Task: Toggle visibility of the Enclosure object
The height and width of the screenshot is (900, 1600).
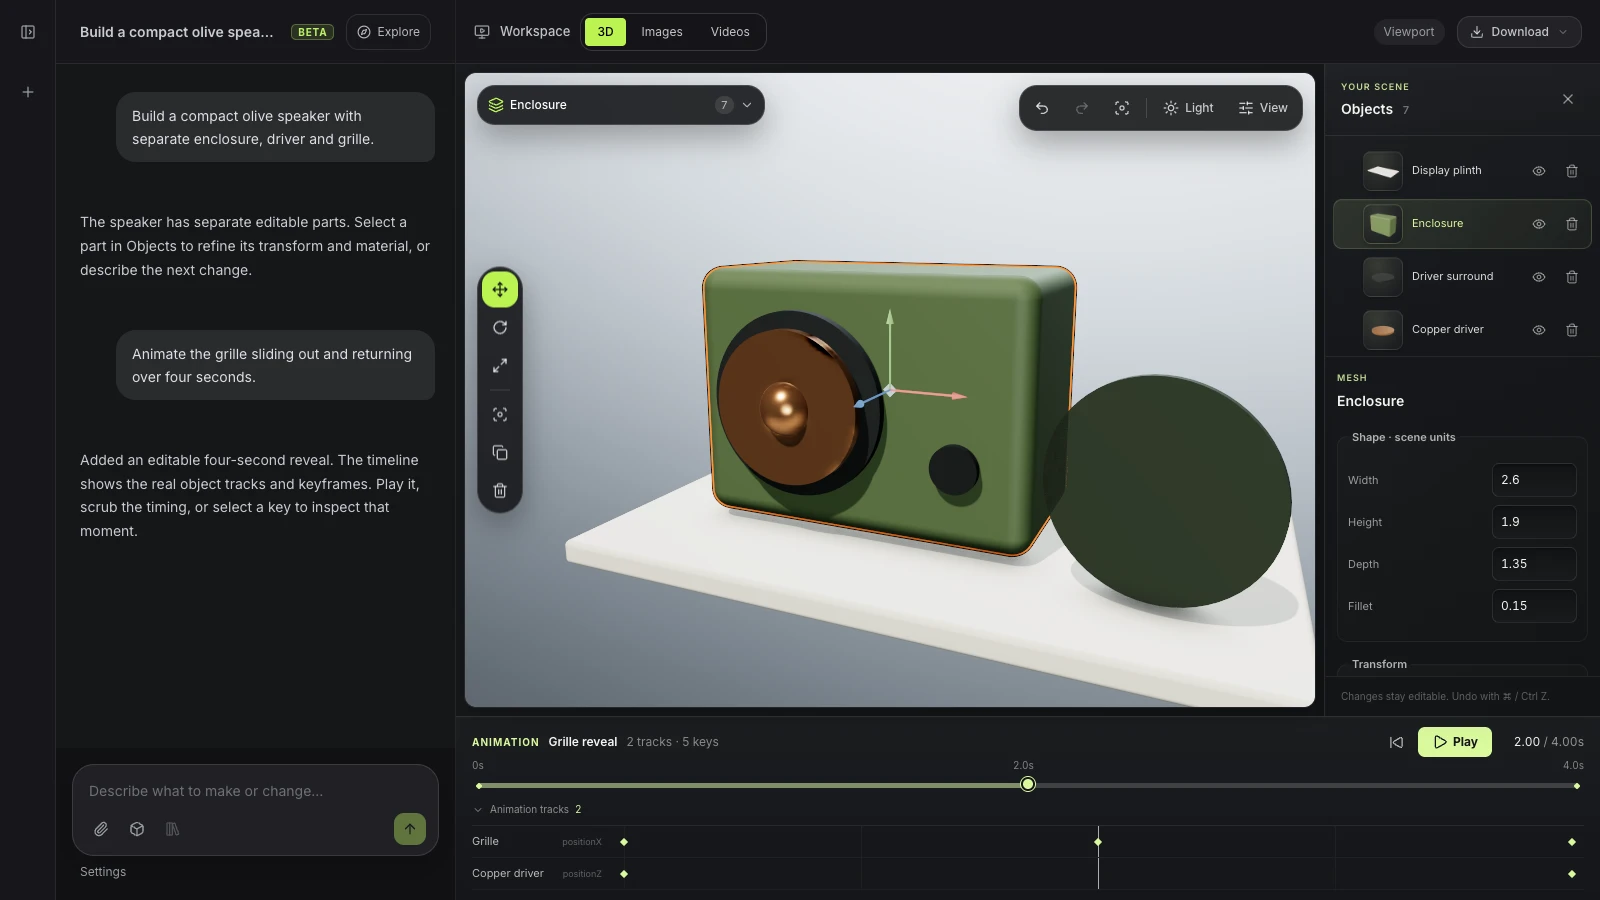Action: pos(1539,224)
